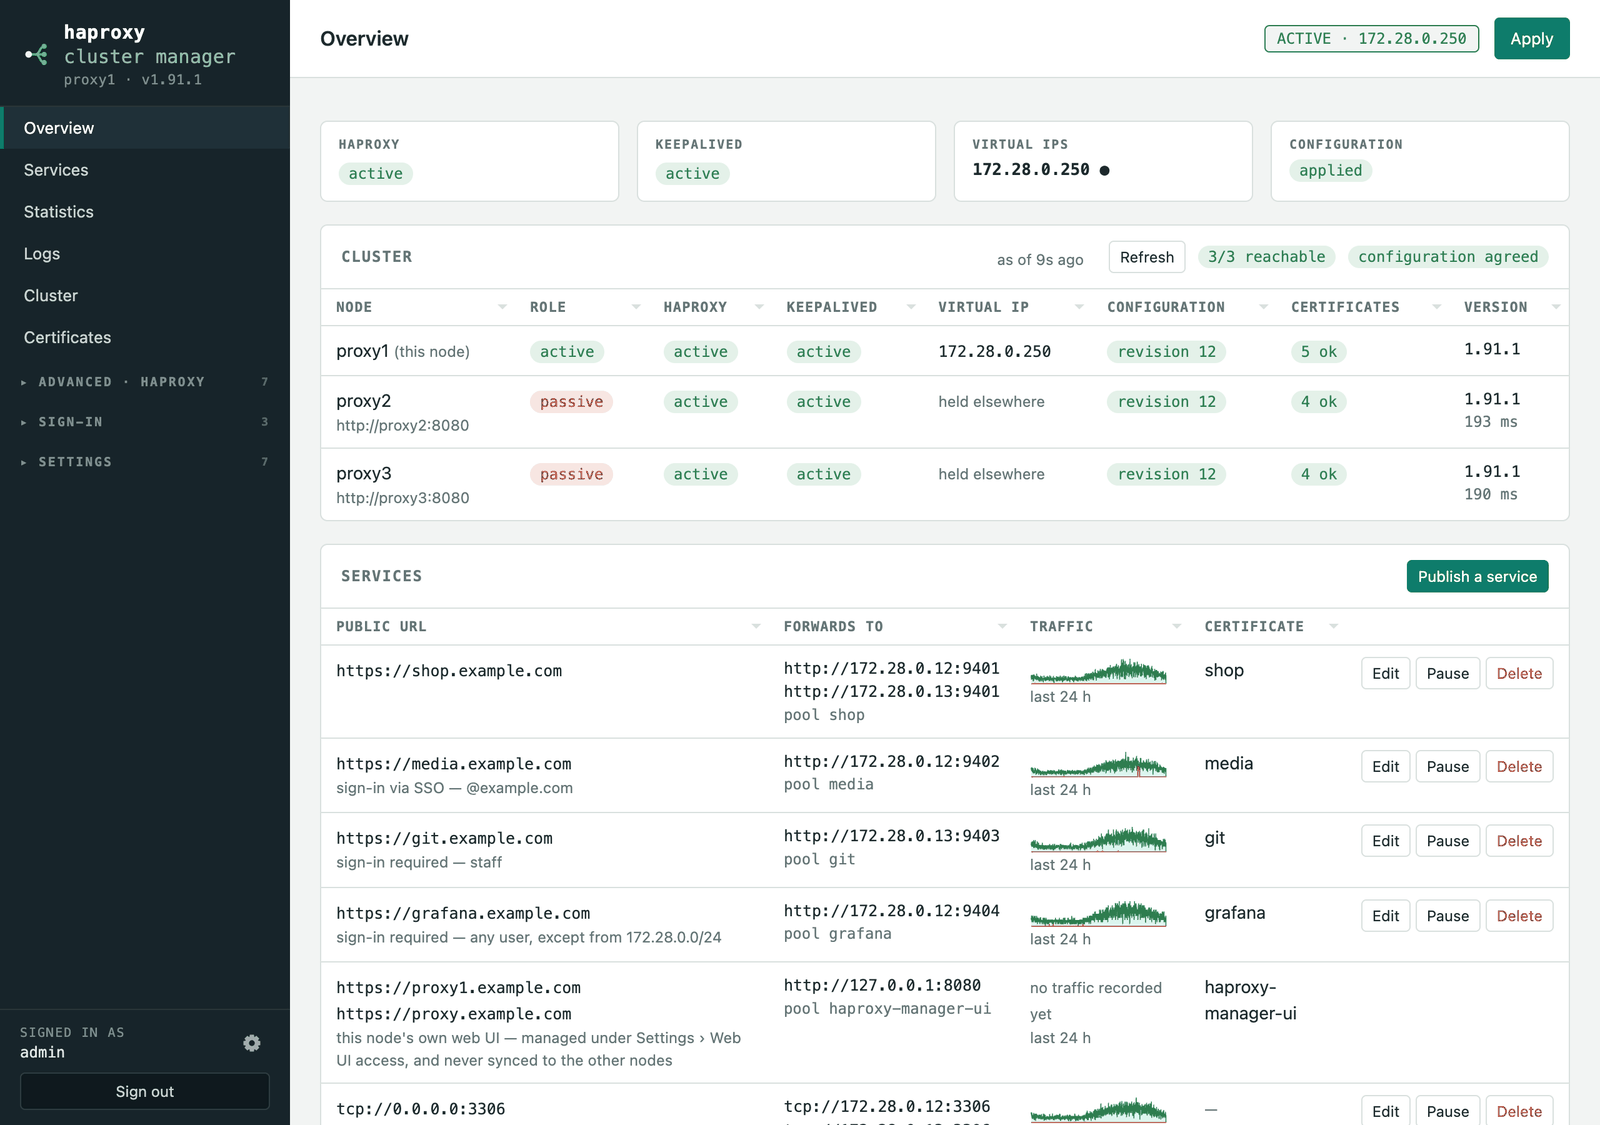This screenshot has height=1125, width=1600.
Task: Open FORWARDS TO column dropdown
Action: pos(1002,626)
